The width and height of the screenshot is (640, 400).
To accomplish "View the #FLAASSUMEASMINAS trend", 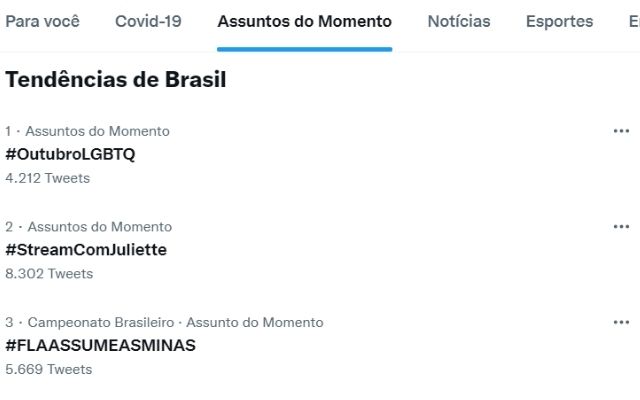I will click(100, 345).
